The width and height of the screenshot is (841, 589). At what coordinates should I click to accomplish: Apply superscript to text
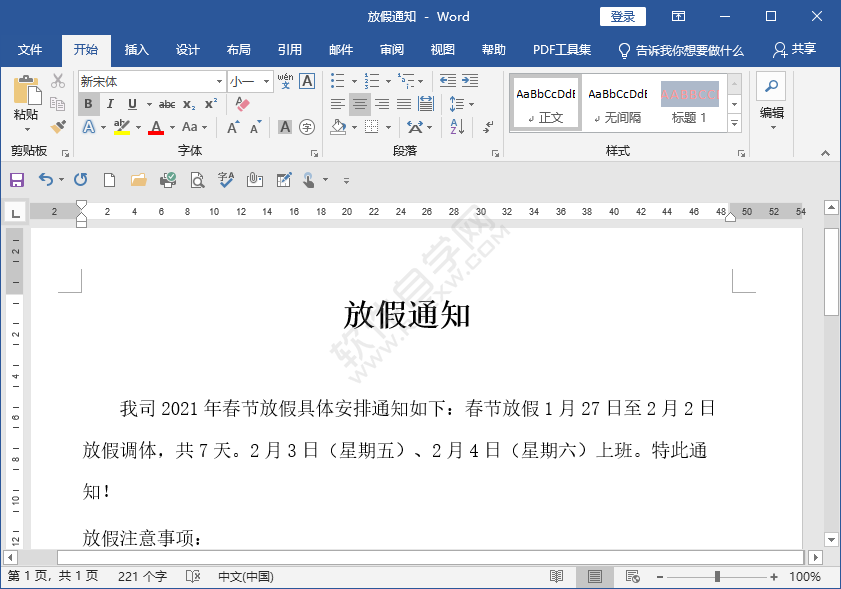coord(210,103)
